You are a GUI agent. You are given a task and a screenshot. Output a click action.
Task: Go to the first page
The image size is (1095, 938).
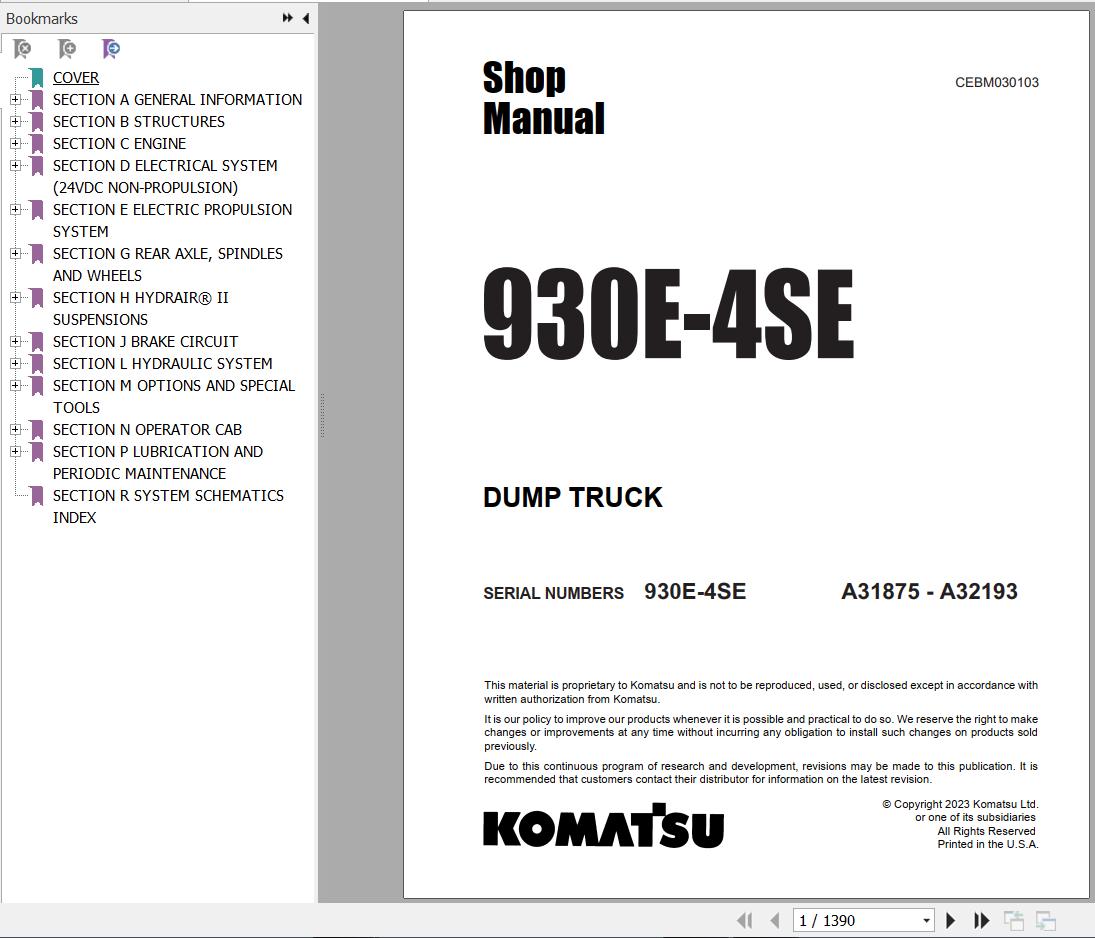744,921
